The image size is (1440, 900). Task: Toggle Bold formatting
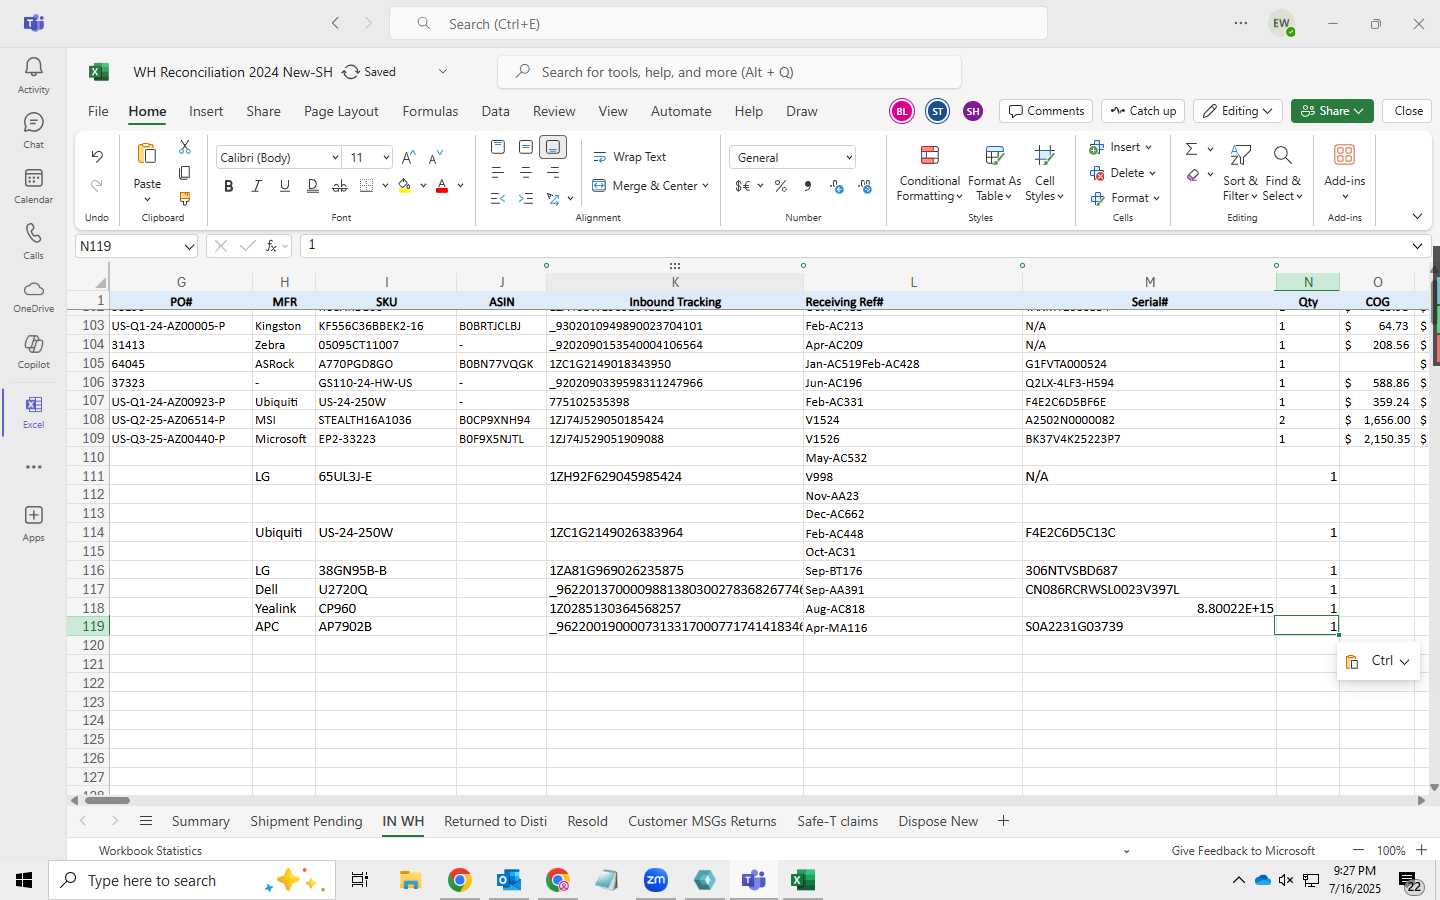pyautogui.click(x=229, y=186)
